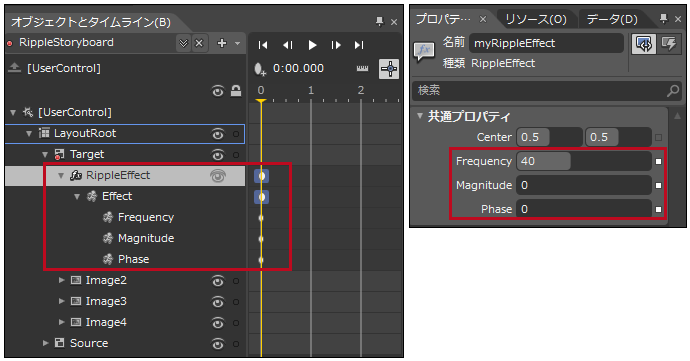
Task: Hide the LayoutRoot element
Action: (217, 134)
